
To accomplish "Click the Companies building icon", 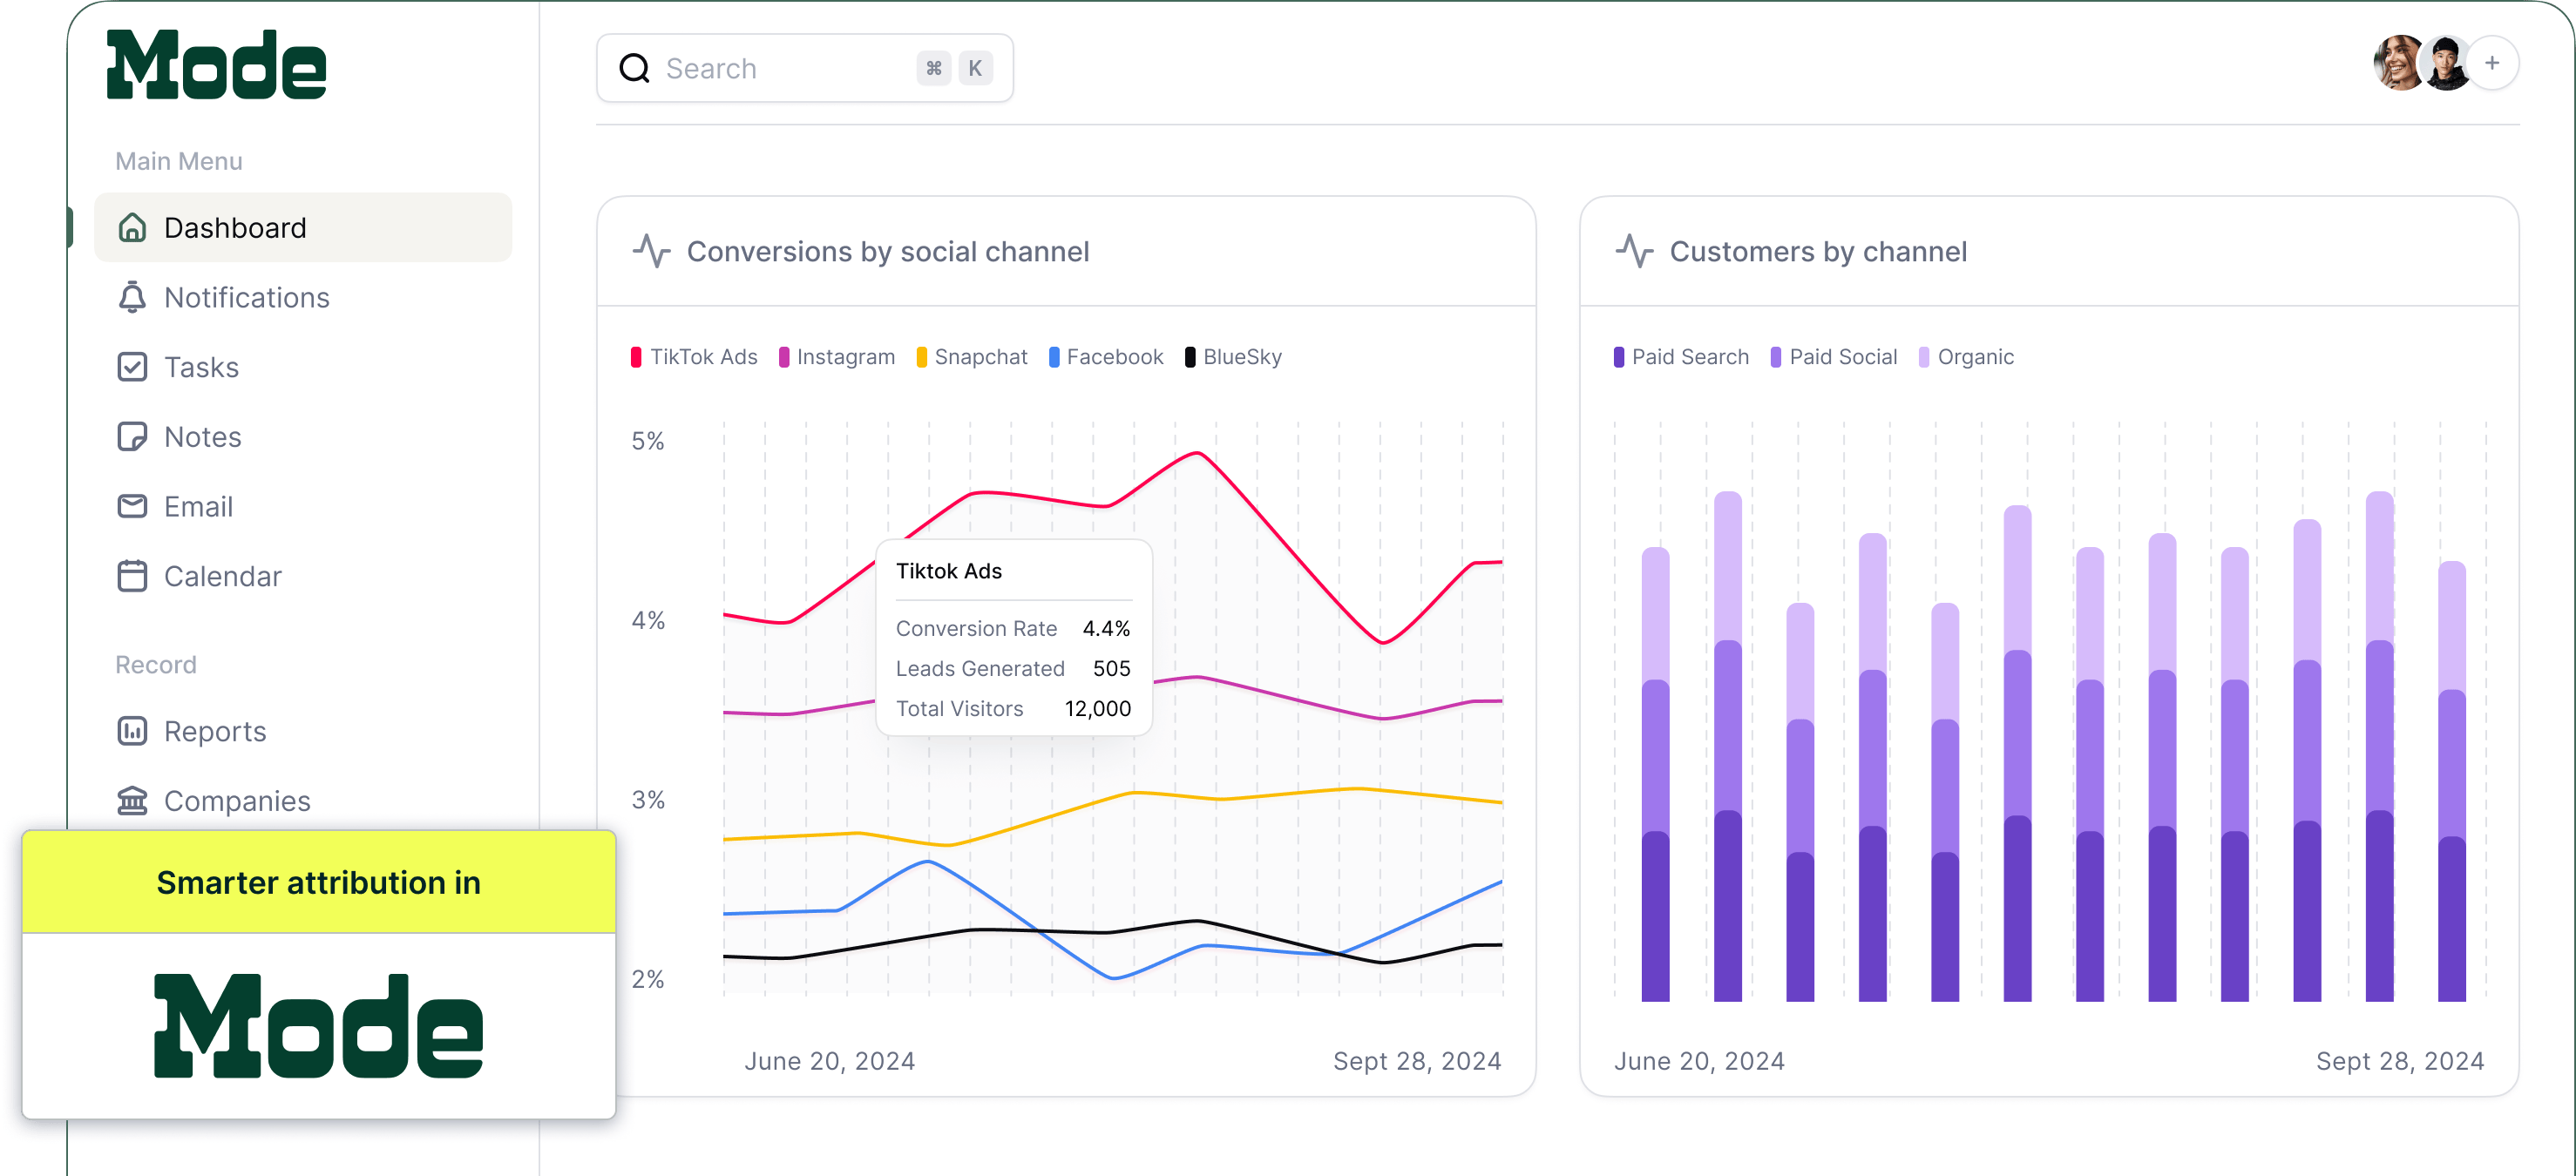I will tap(132, 801).
